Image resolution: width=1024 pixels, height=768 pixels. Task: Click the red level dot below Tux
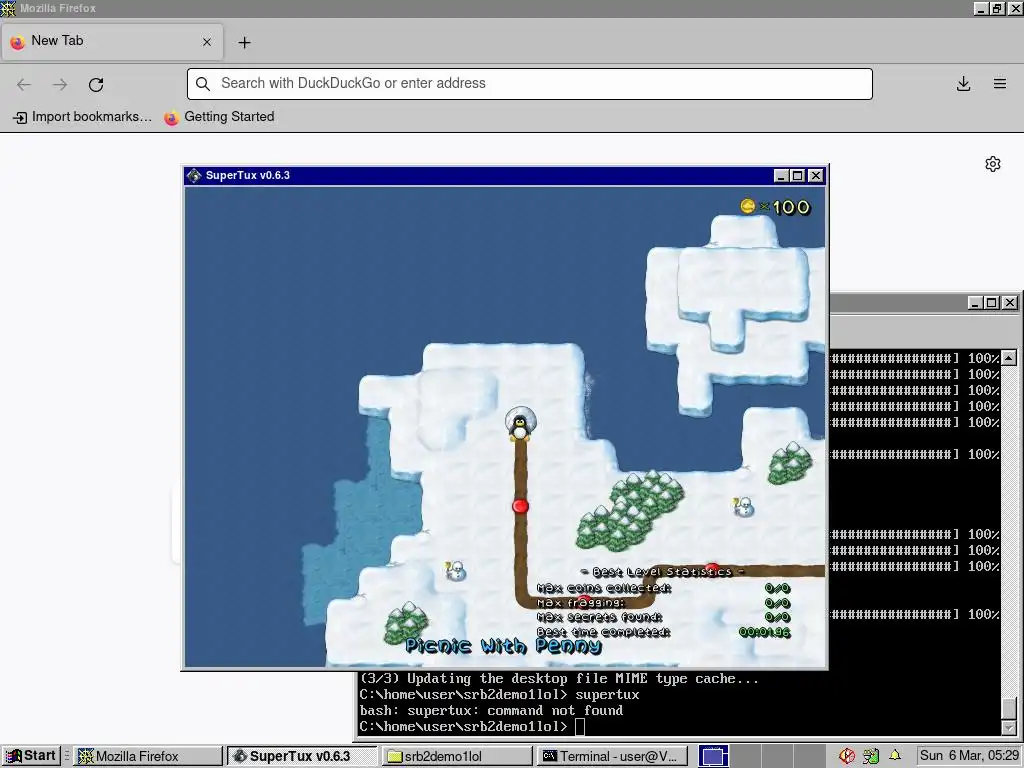coord(520,505)
